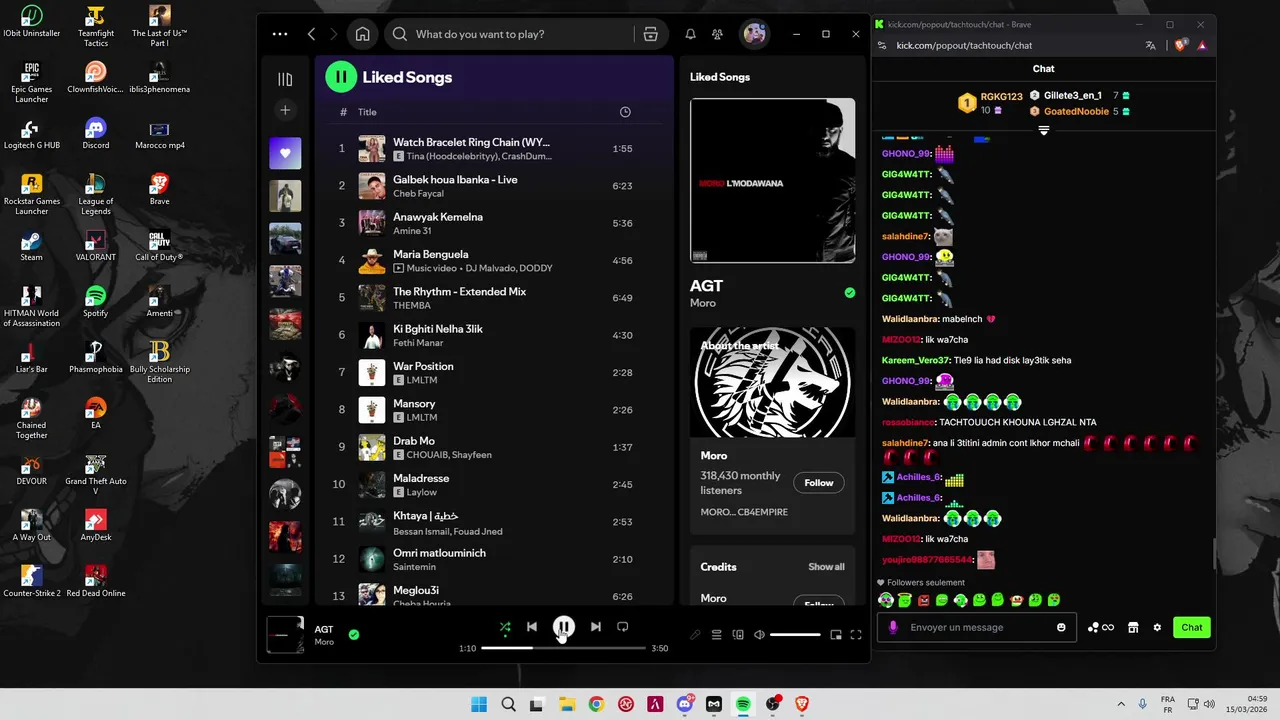Viewport: 1280px width, 720px height.
Task: Open Spotify three-dots main menu
Action: pos(280,34)
